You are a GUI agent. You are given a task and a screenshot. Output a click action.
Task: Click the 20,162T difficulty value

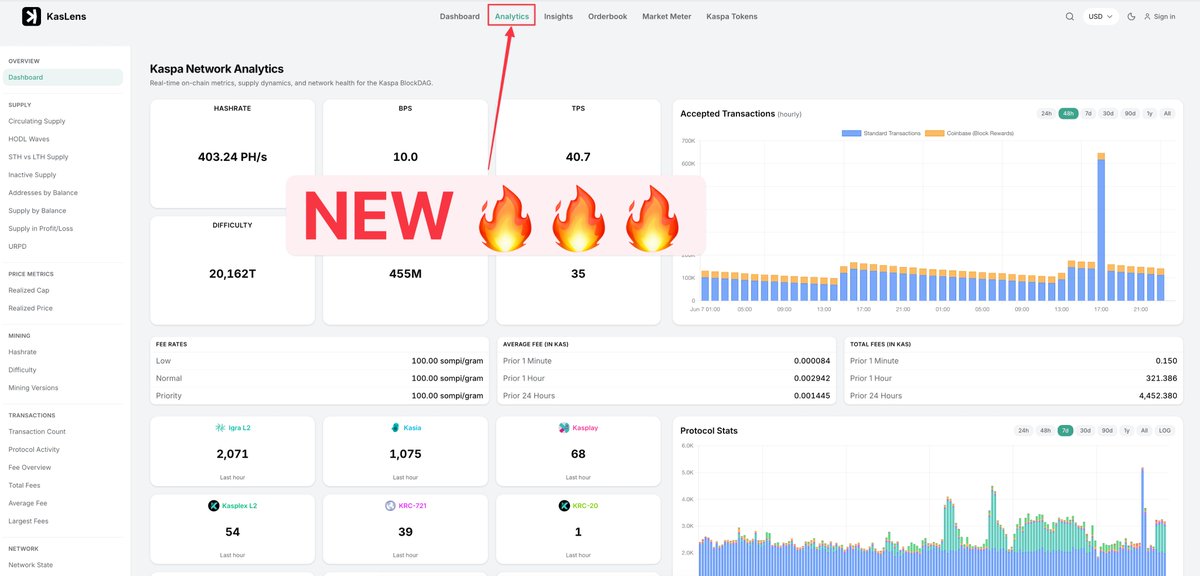pyautogui.click(x=232, y=273)
